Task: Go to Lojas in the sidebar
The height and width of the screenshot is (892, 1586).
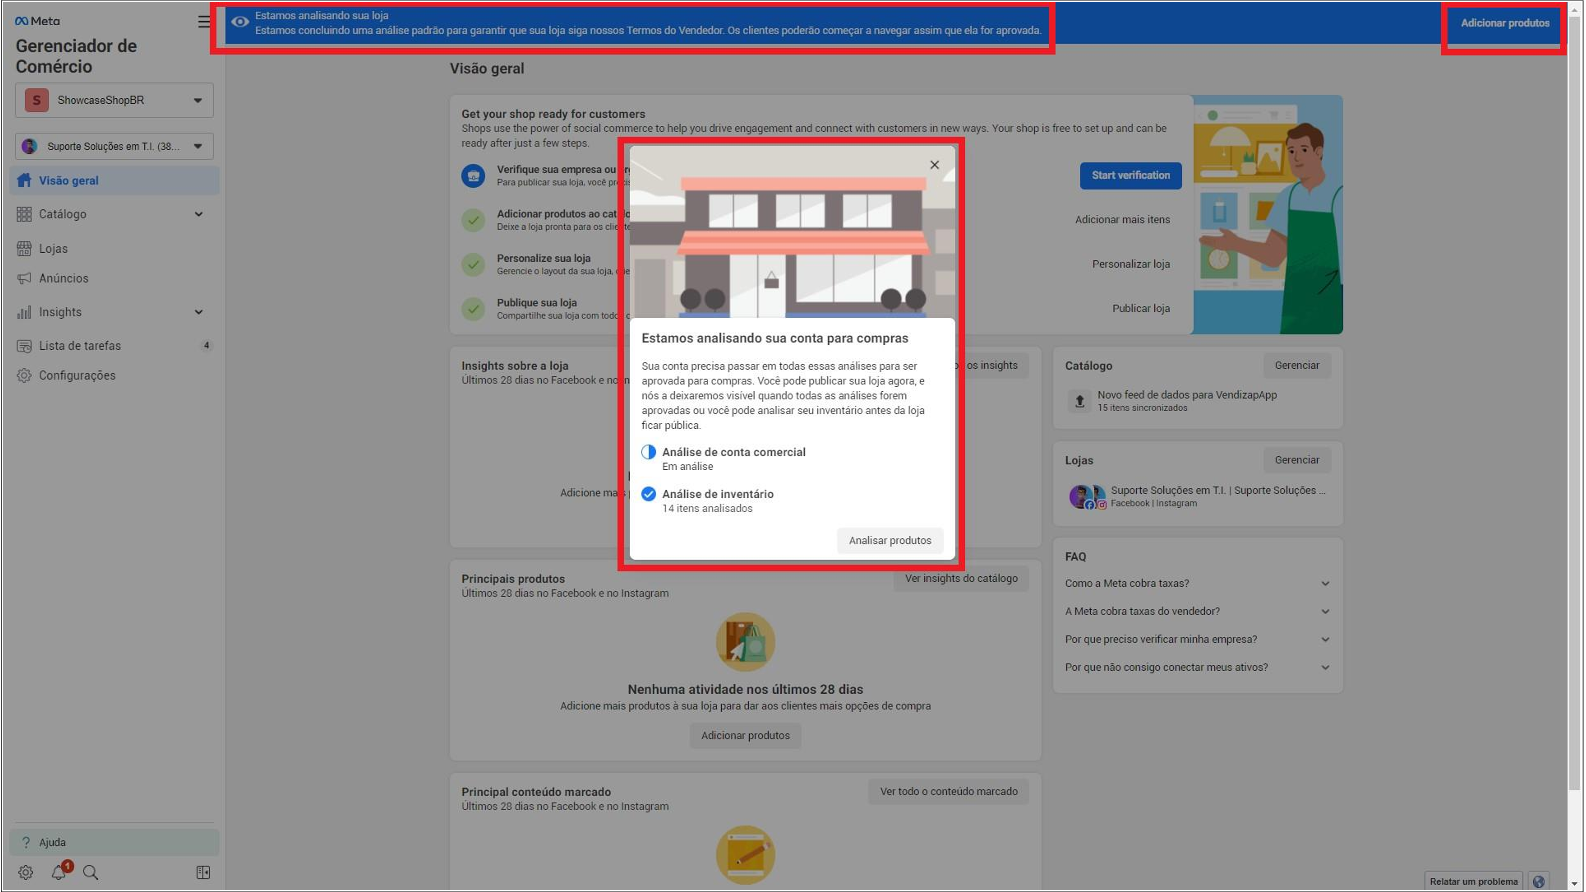Action: (54, 248)
